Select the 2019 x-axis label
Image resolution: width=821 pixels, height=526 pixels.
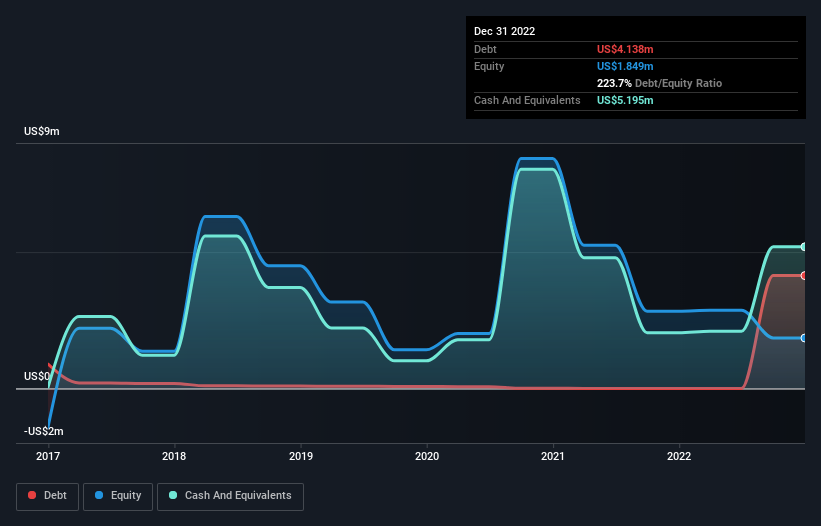click(x=301, y=456)
